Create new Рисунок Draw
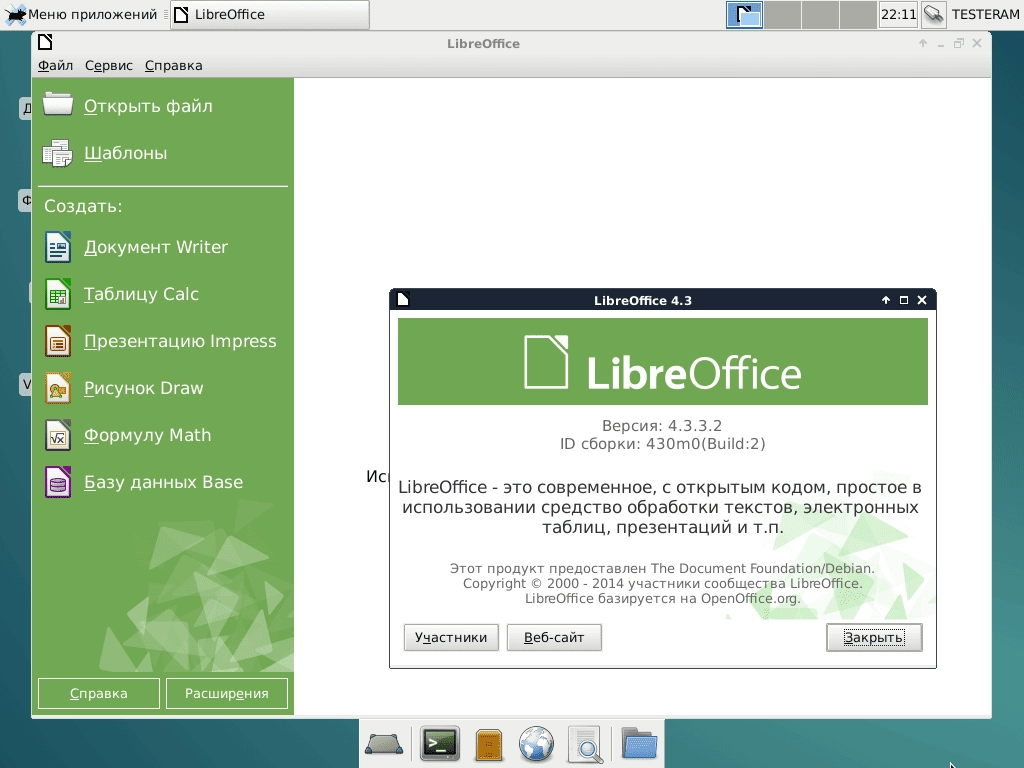 144,388
